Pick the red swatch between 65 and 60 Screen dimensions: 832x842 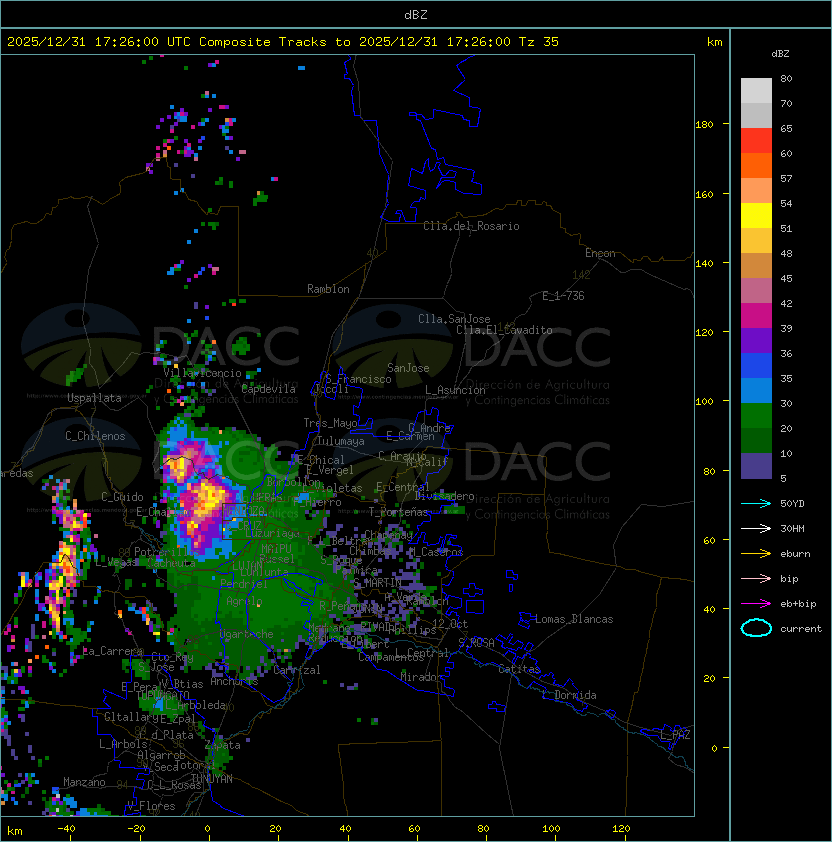[756, 141]
